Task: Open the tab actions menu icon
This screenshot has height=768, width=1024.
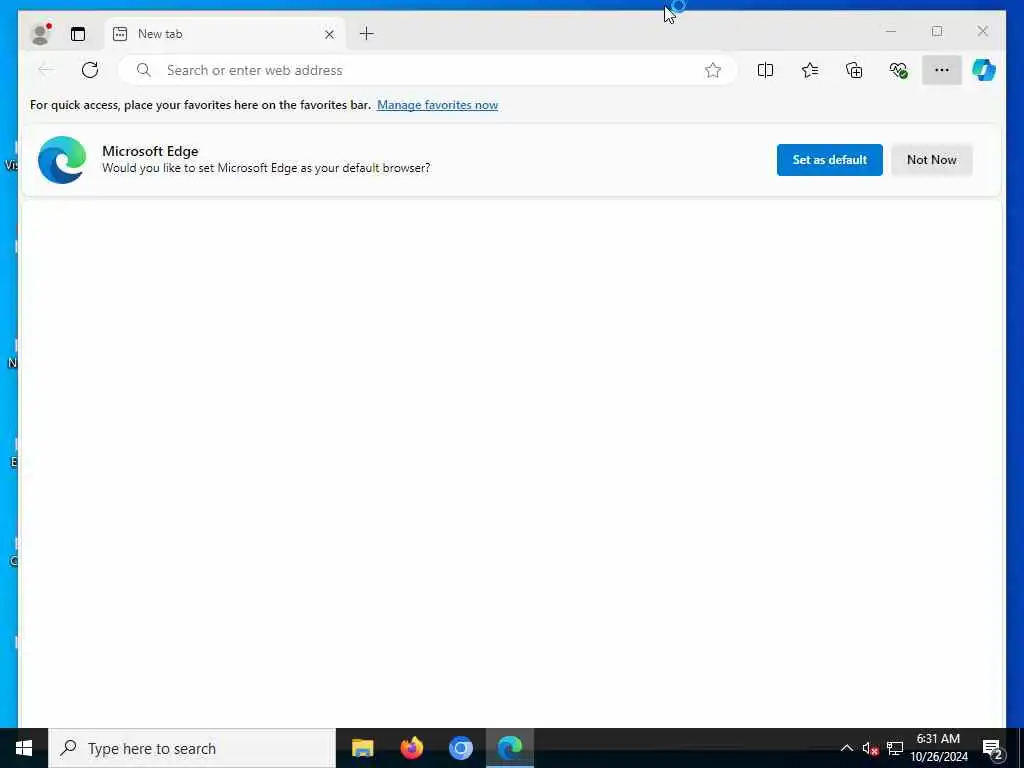Action: coord(78,34)
